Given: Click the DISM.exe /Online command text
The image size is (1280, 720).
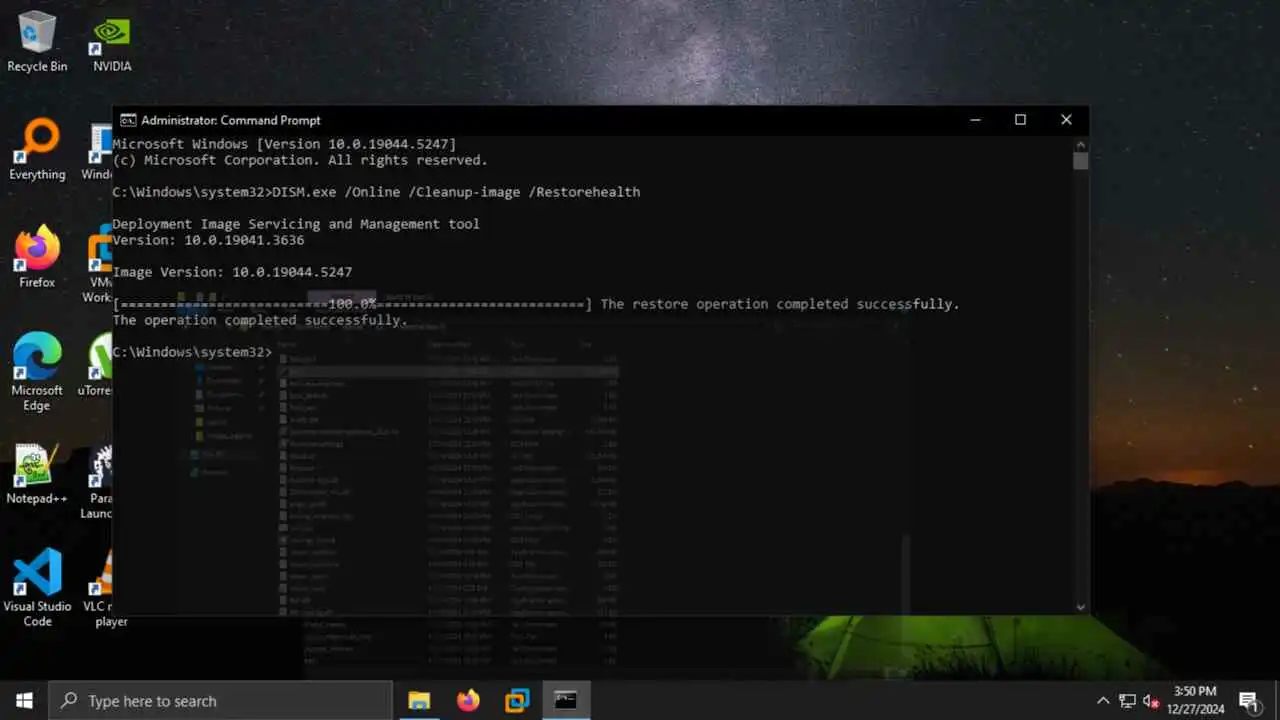Looking at the screenshot, I should pyautogui.click(x=456, y=192).
